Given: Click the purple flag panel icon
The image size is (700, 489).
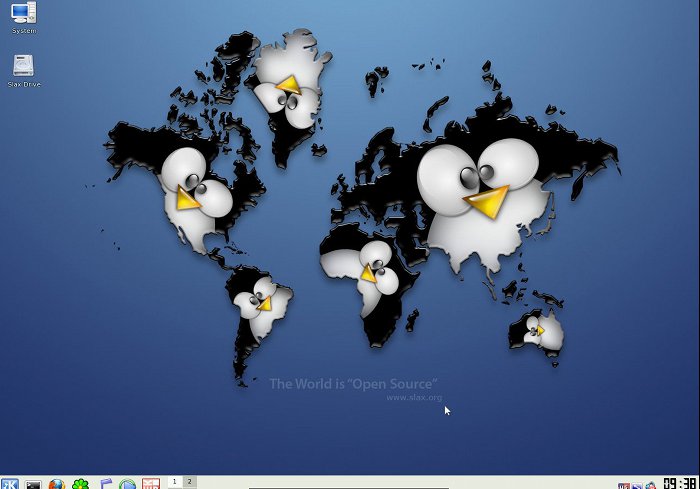Looking at the screenshot, I should [x=105, y=484].
